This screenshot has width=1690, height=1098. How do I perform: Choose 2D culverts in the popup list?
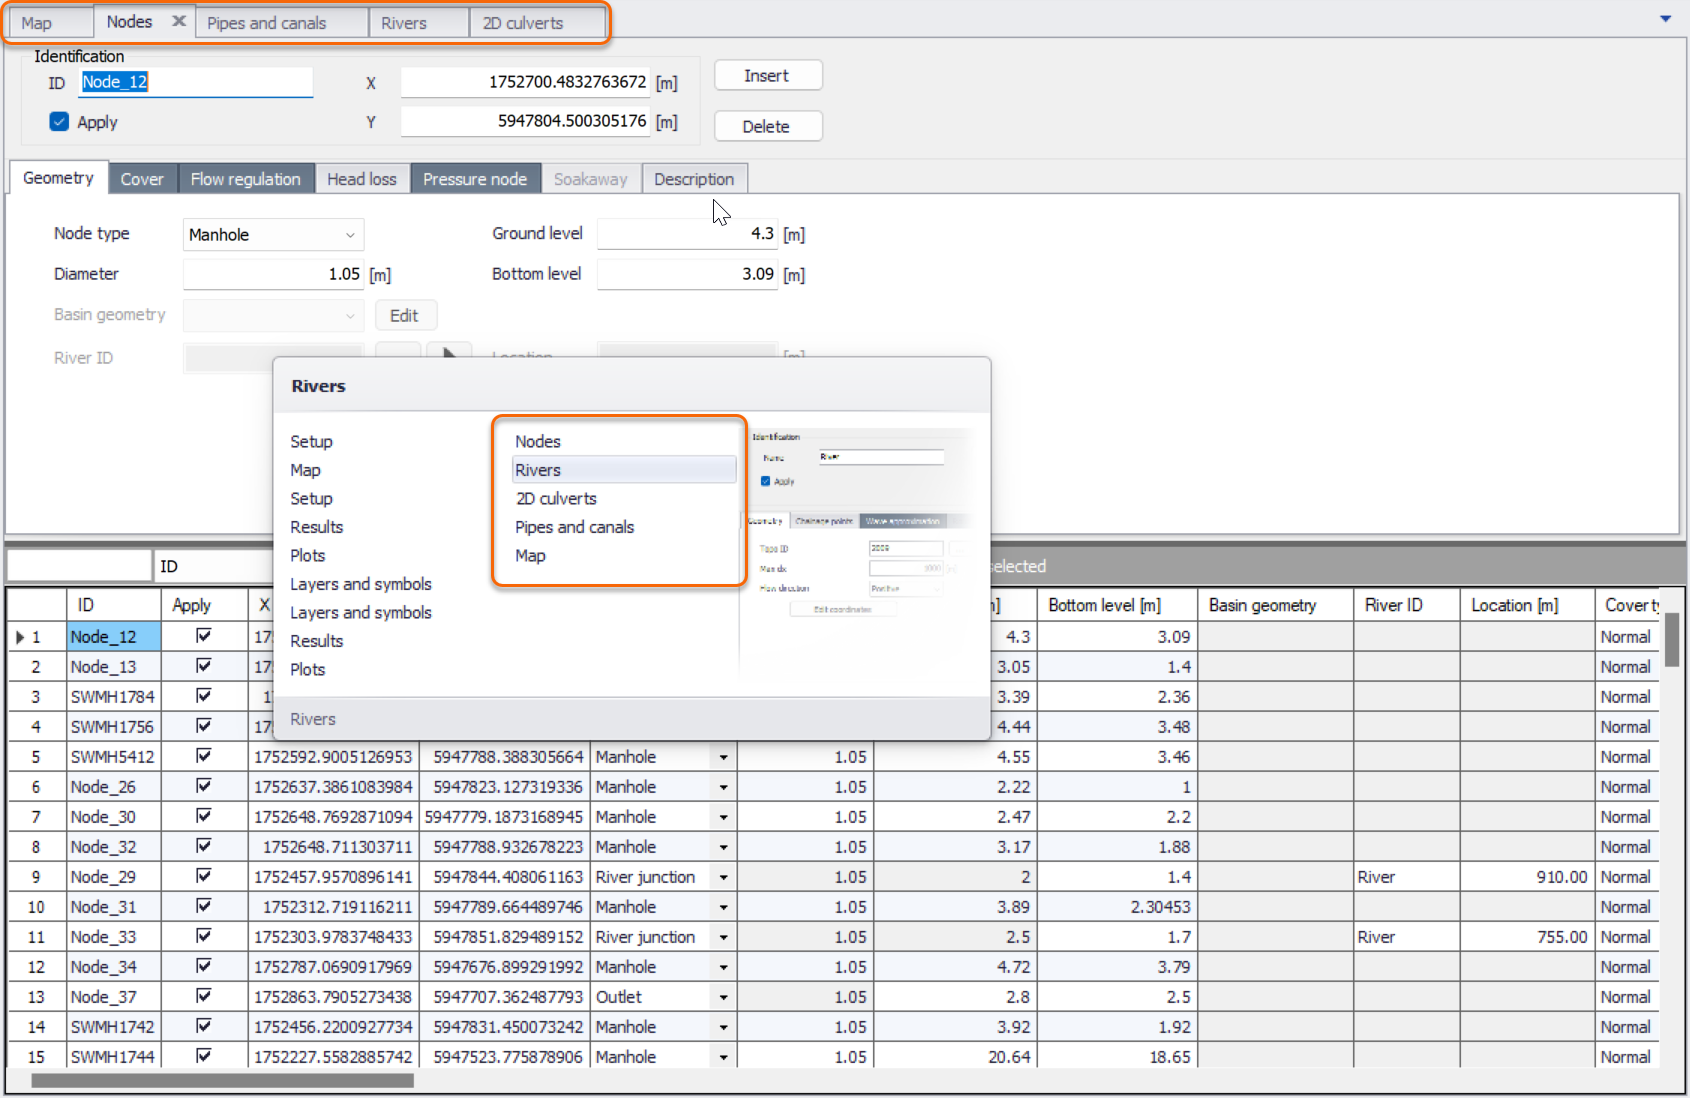[x=556, y=498]
